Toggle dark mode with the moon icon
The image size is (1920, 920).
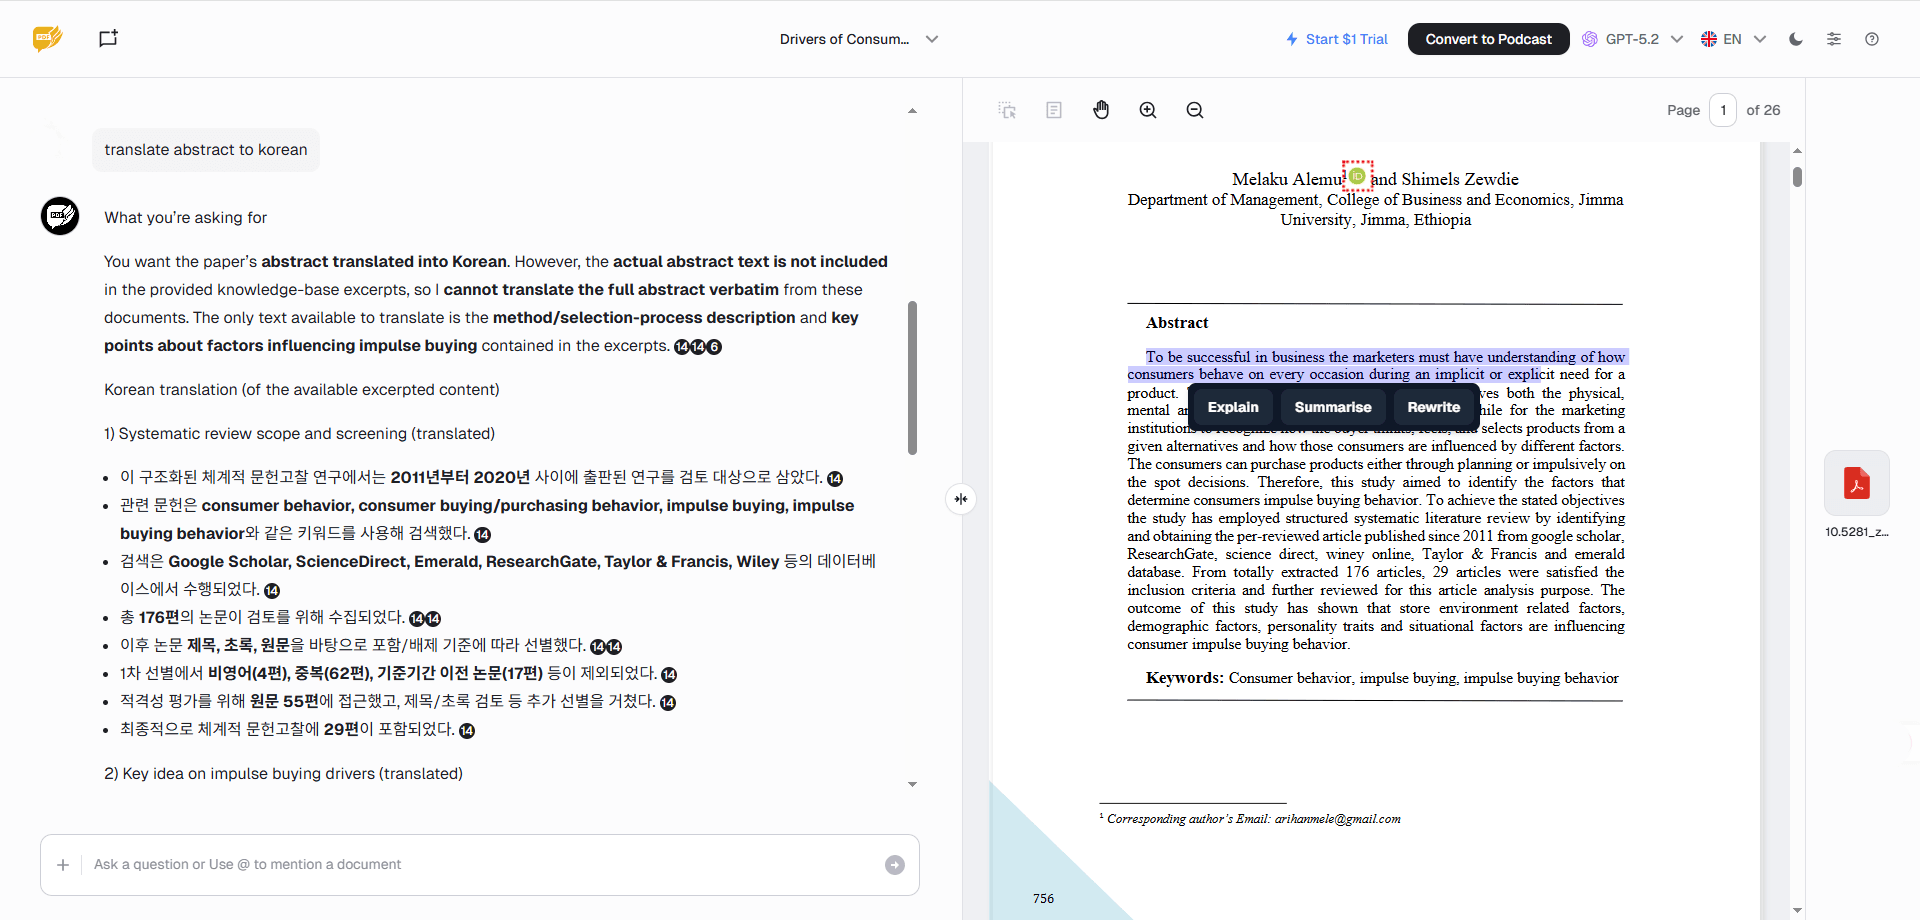coord(1795,39)
